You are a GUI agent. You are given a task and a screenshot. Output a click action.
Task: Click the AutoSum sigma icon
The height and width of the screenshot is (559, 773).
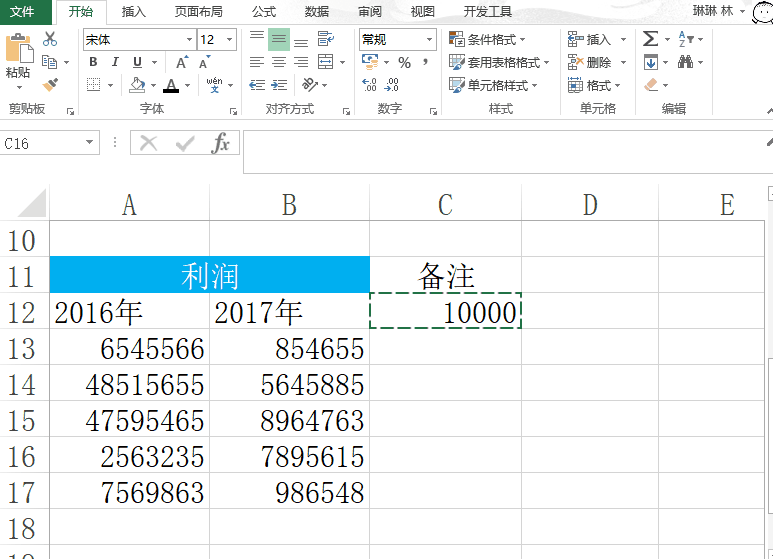651,38
